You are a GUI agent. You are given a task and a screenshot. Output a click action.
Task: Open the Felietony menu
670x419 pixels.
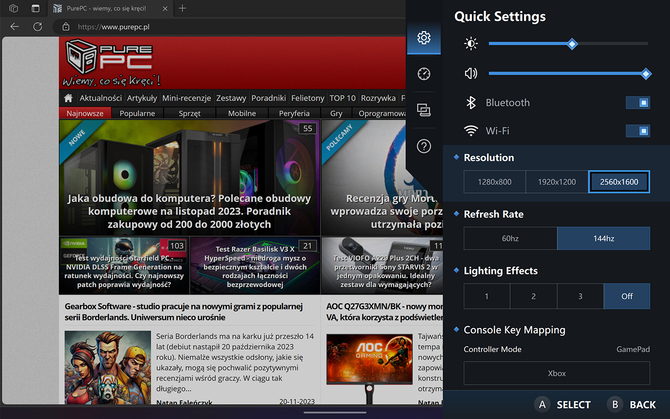308,98
